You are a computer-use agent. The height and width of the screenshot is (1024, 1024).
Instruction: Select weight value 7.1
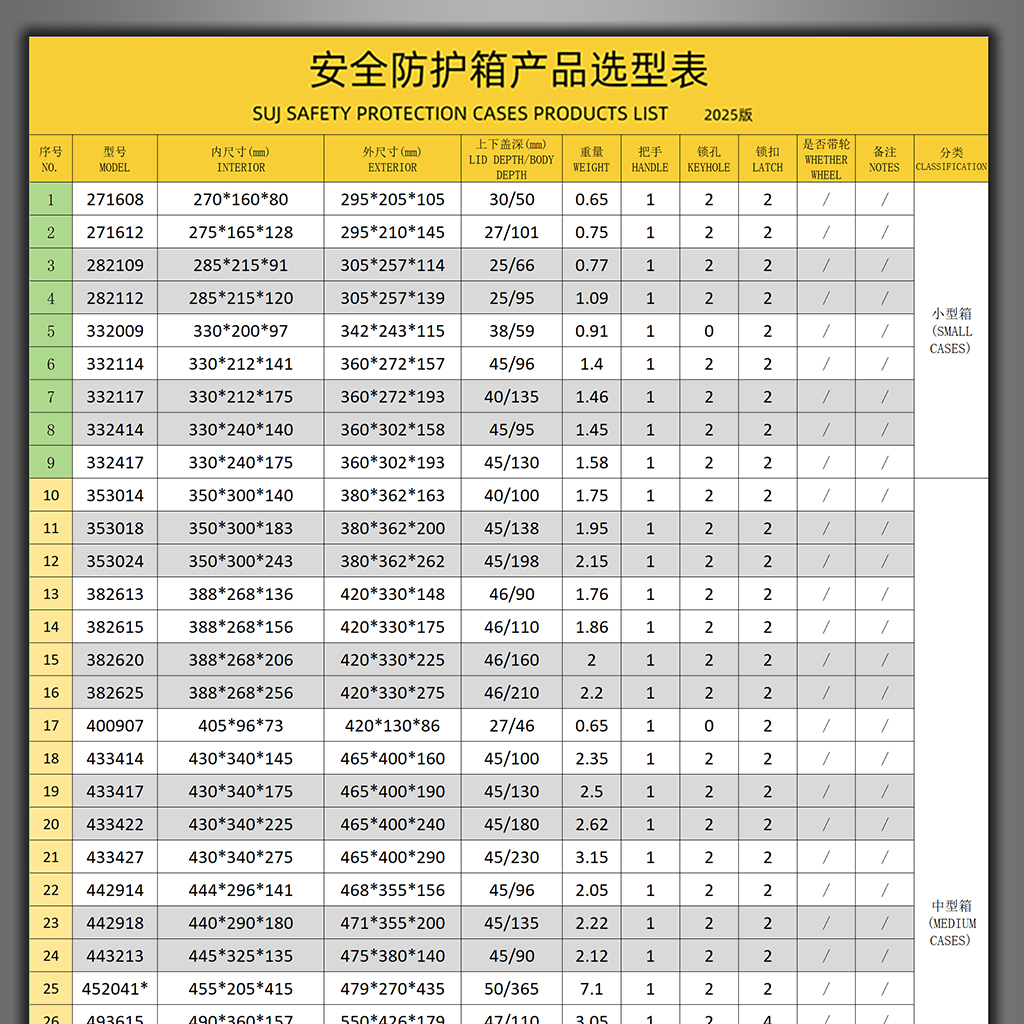point(591,988)
